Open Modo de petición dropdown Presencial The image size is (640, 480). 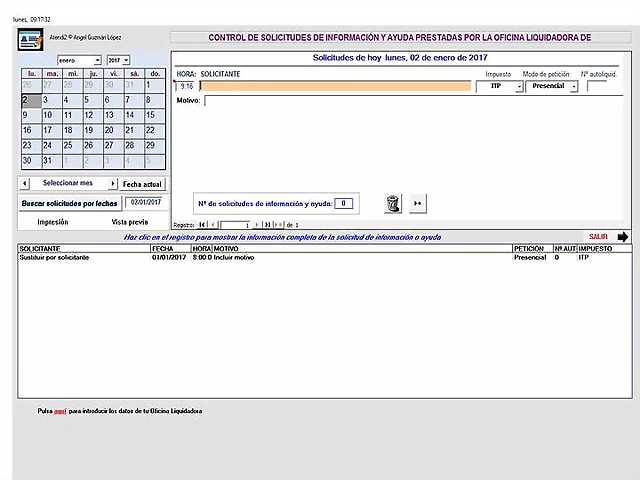pyautogui.click(x=574, y=87)
